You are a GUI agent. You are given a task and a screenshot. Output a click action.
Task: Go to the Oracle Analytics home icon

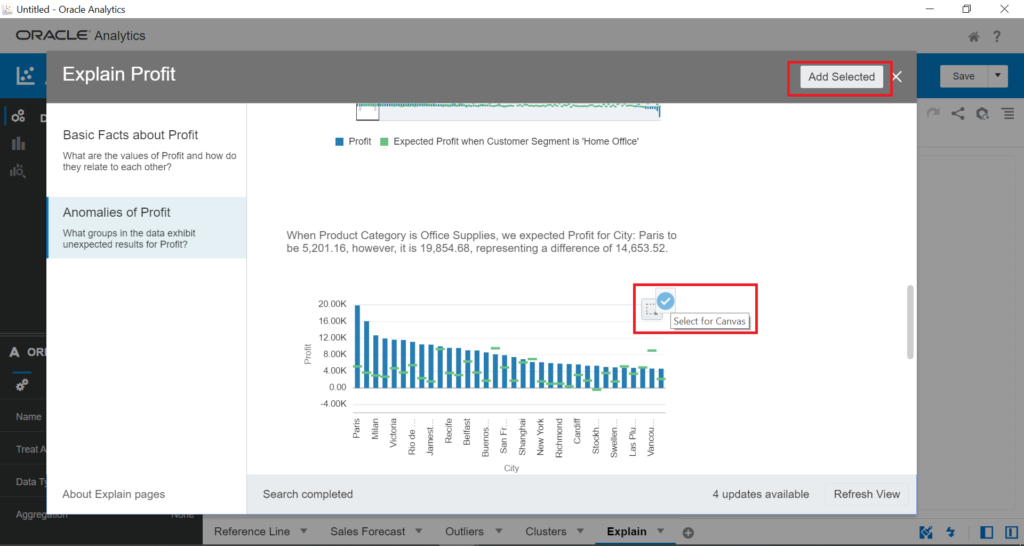click(x=973, y=37)
